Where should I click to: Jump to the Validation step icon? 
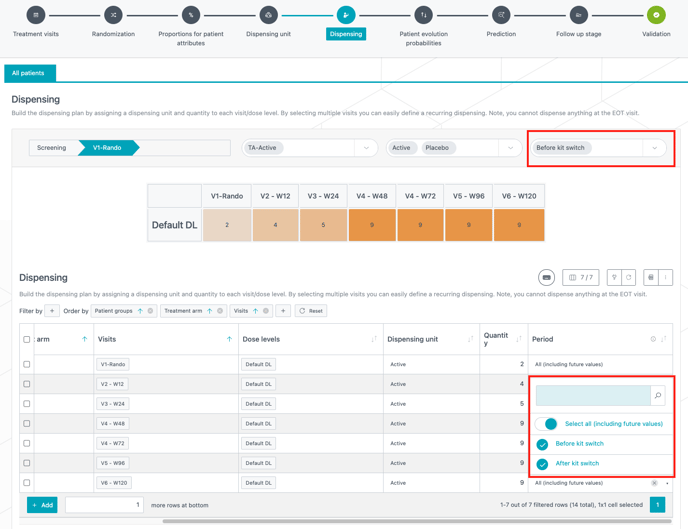pos(656,15)
